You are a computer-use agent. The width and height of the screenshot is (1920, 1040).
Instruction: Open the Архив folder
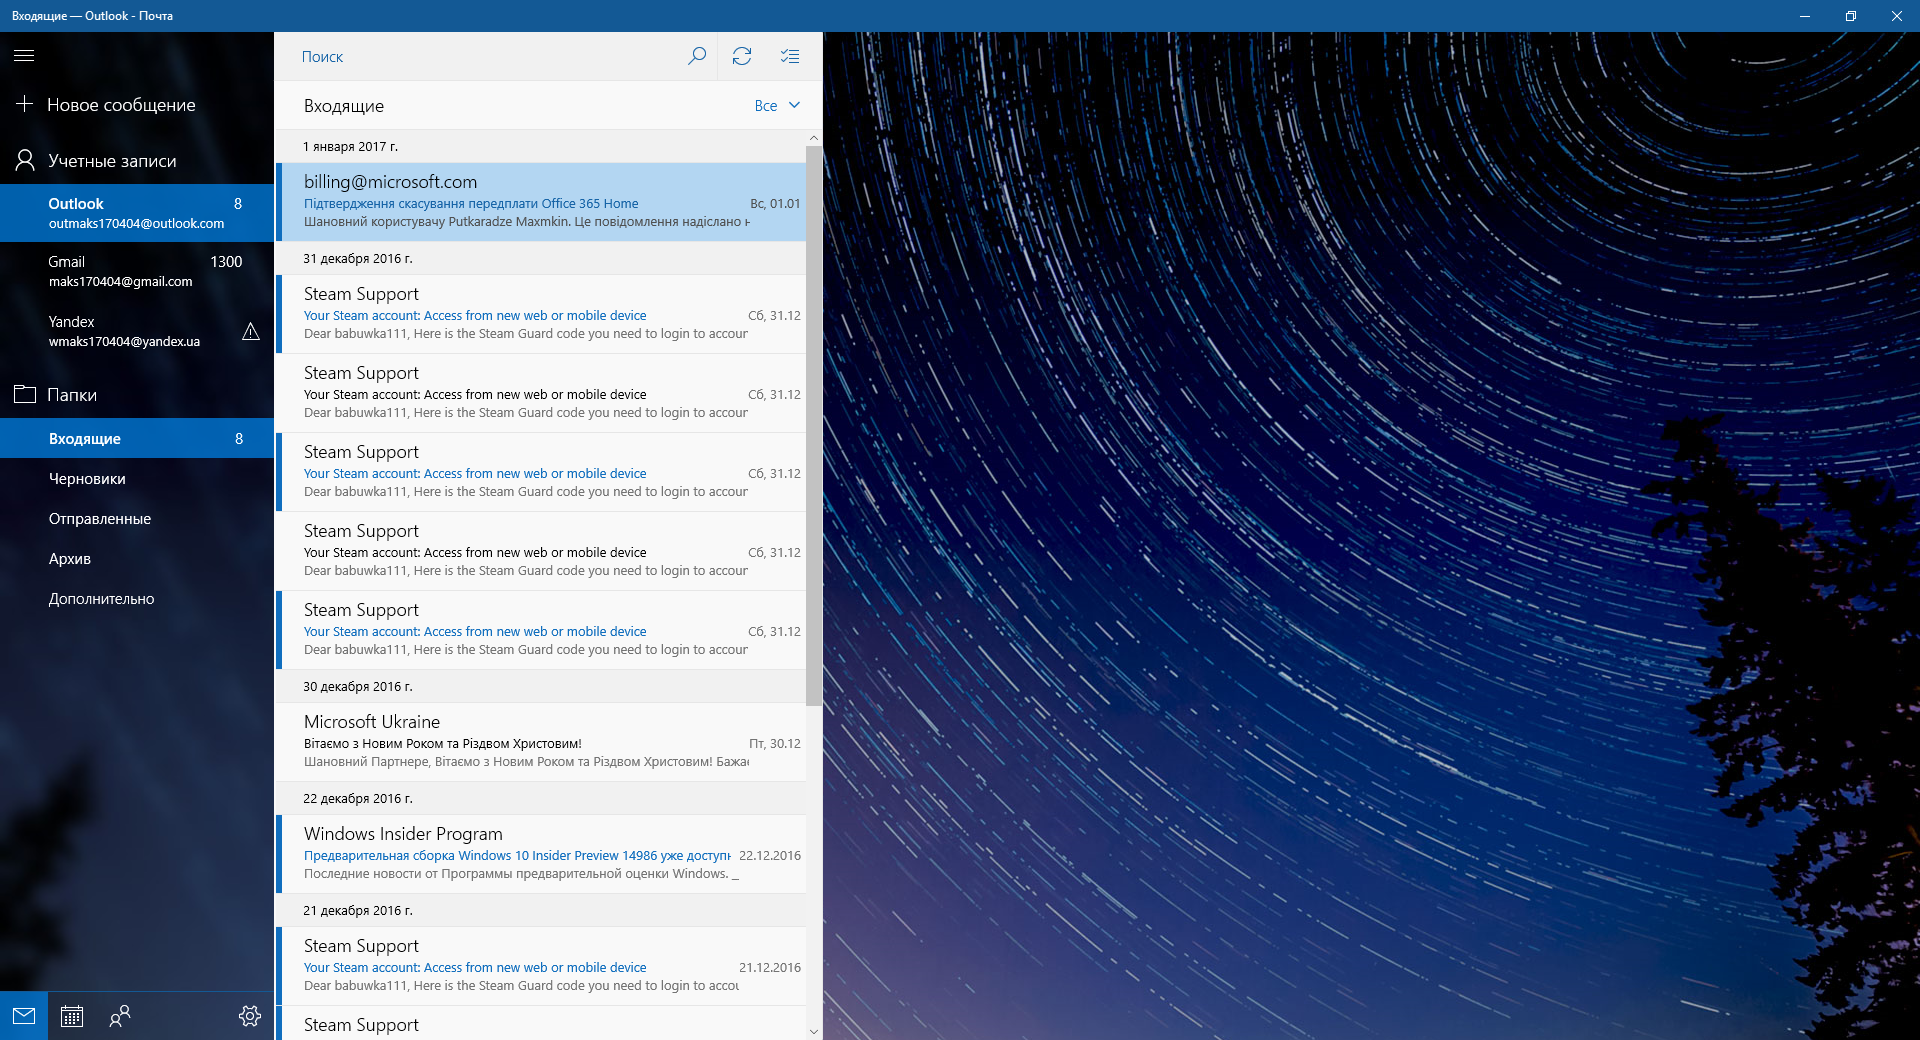point(137,558)
